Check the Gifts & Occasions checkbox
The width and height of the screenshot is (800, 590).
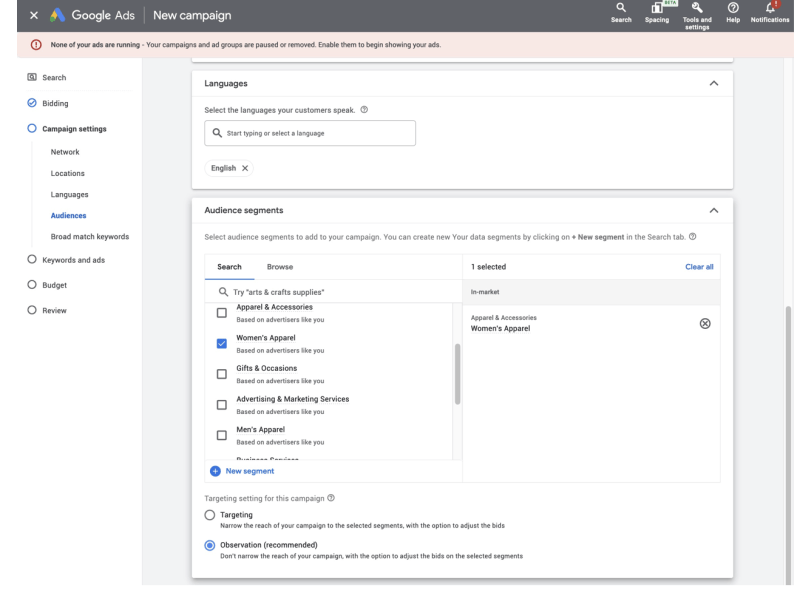point(221,374)
